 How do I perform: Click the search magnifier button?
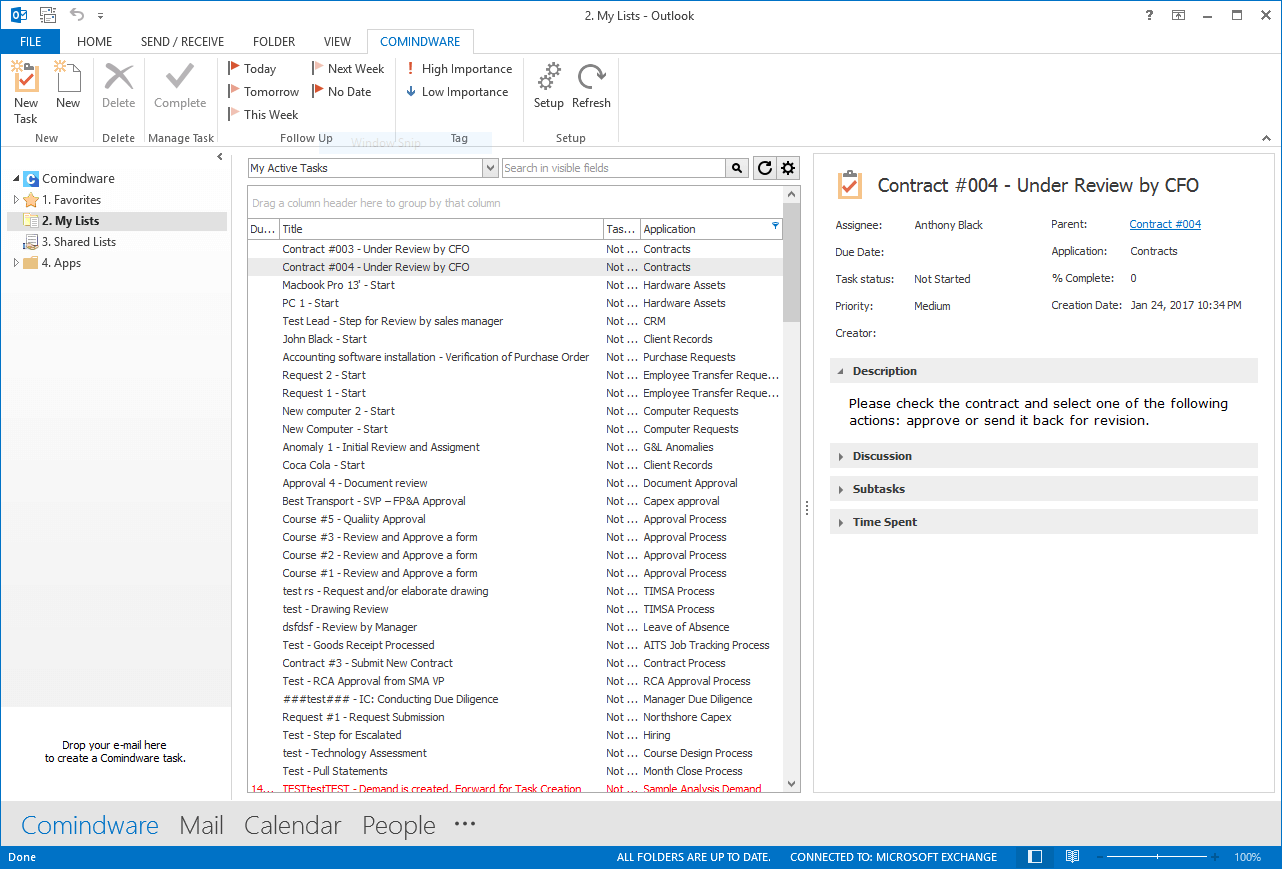737,168
